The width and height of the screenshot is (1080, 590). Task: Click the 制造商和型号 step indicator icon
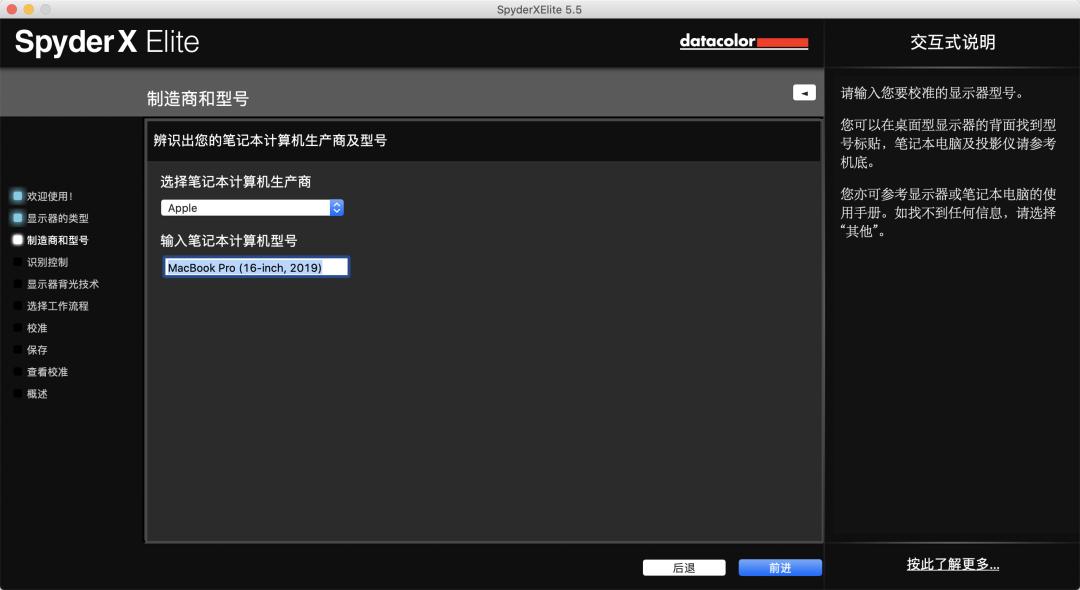(18, 240)
